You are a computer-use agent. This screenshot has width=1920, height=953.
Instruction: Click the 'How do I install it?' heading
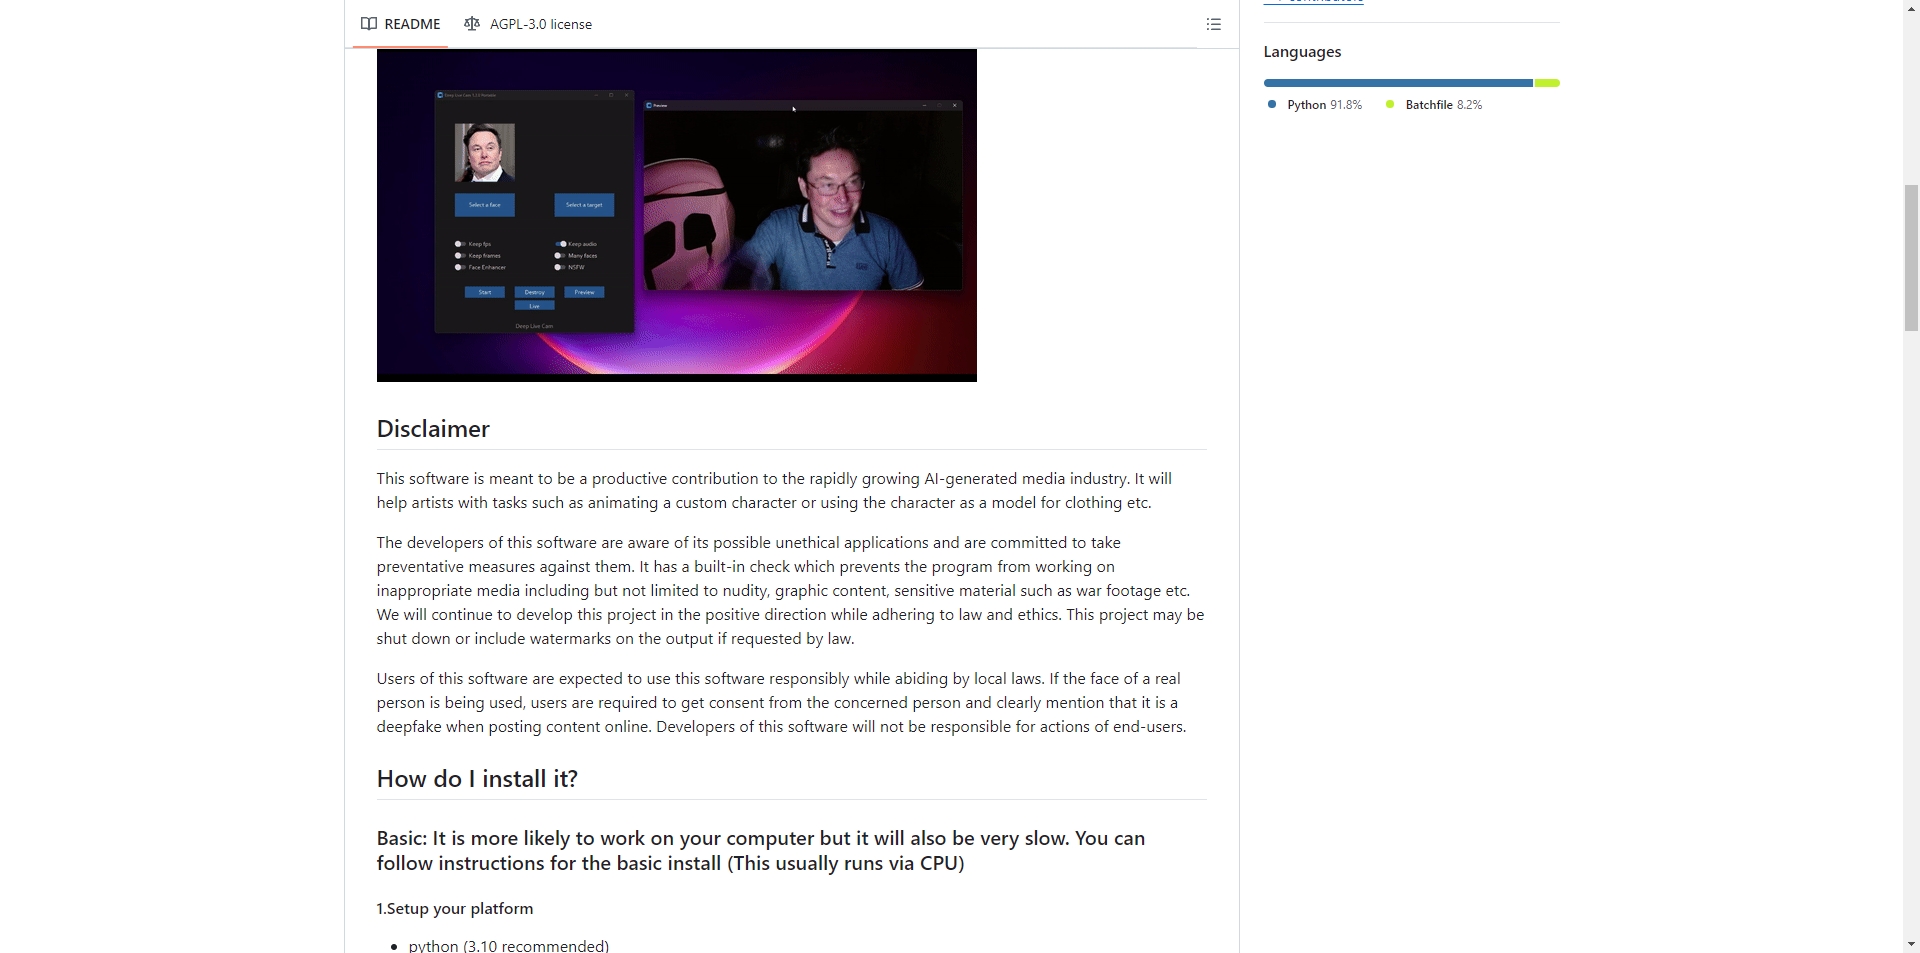(x=477, y=779)
